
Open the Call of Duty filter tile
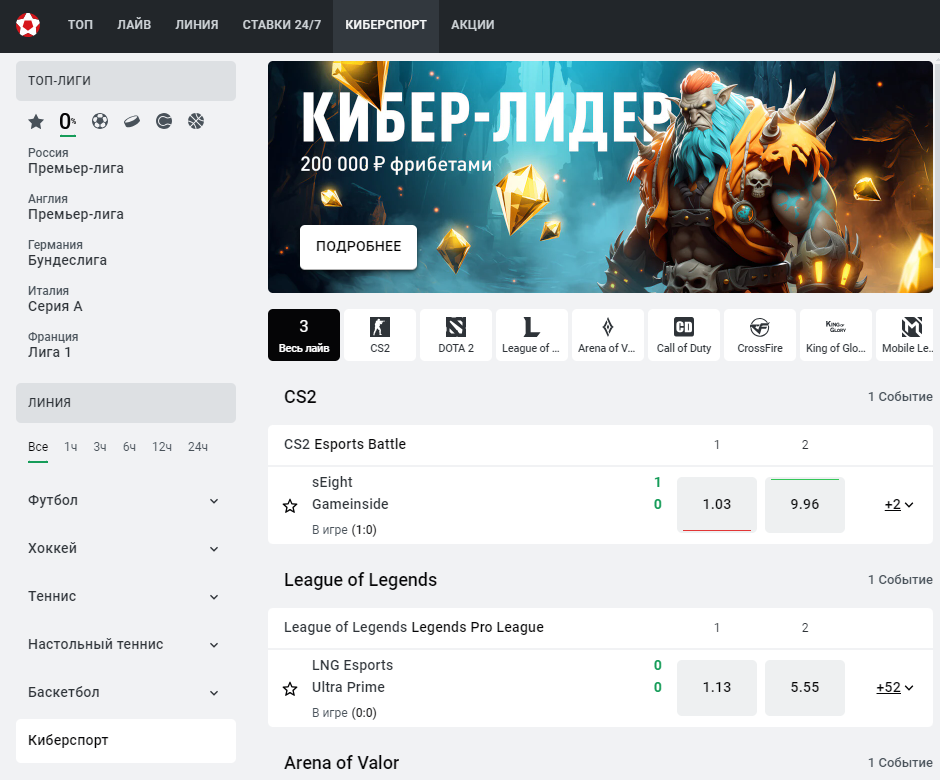click(684, 335)
